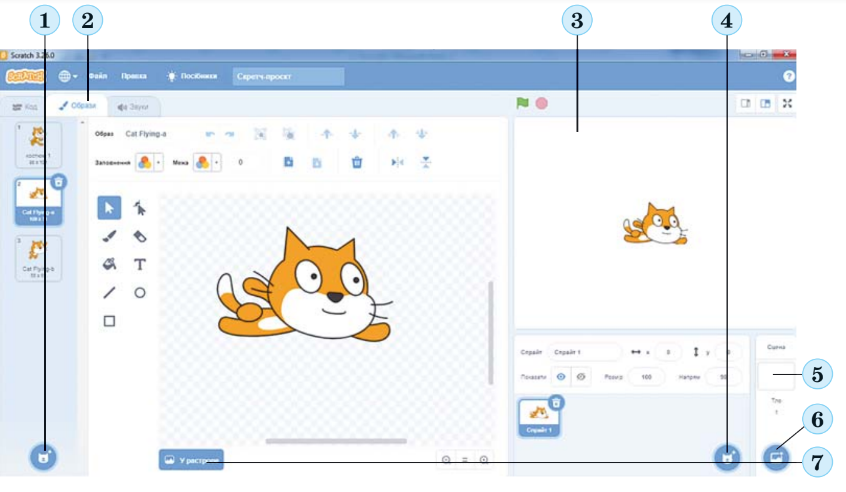
Task: Select the Reshape tool
Action: (140, 208)
